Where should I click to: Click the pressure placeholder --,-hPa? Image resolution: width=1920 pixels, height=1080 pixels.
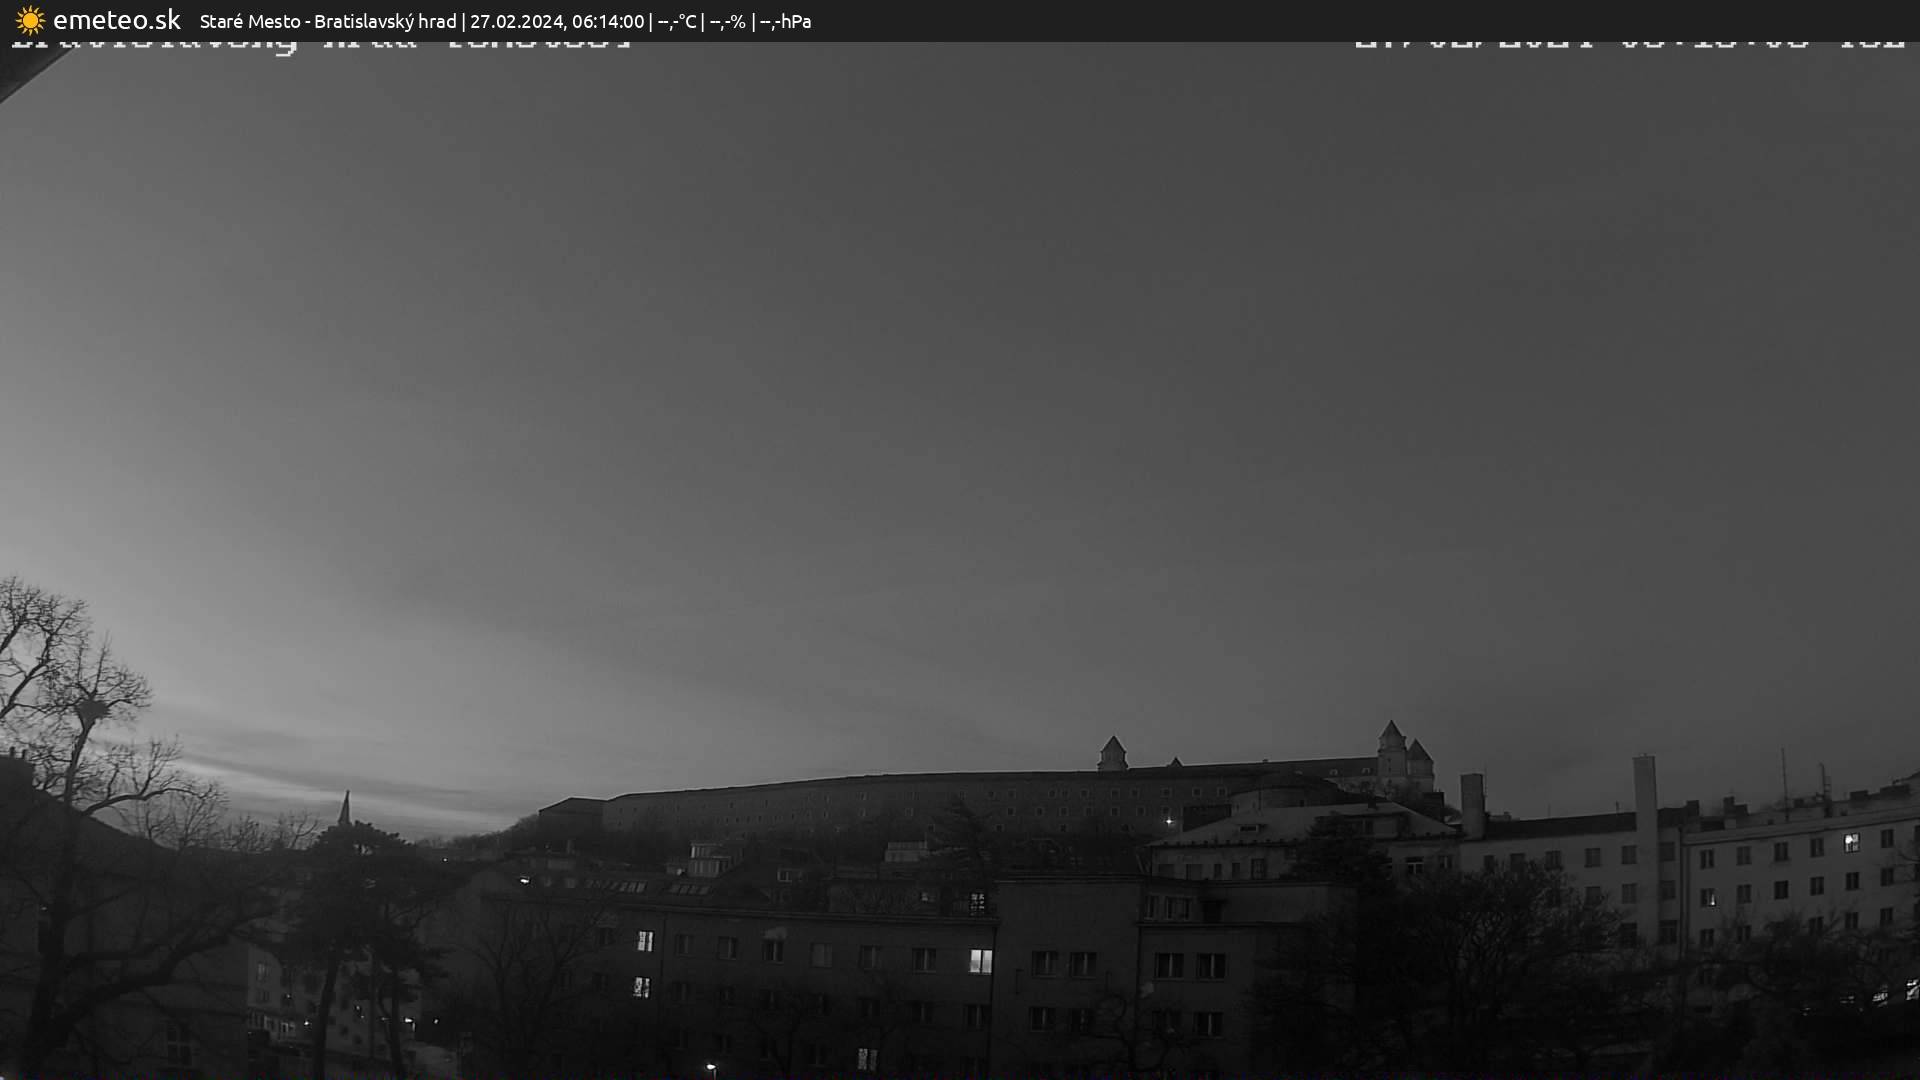tap(787, 21)
